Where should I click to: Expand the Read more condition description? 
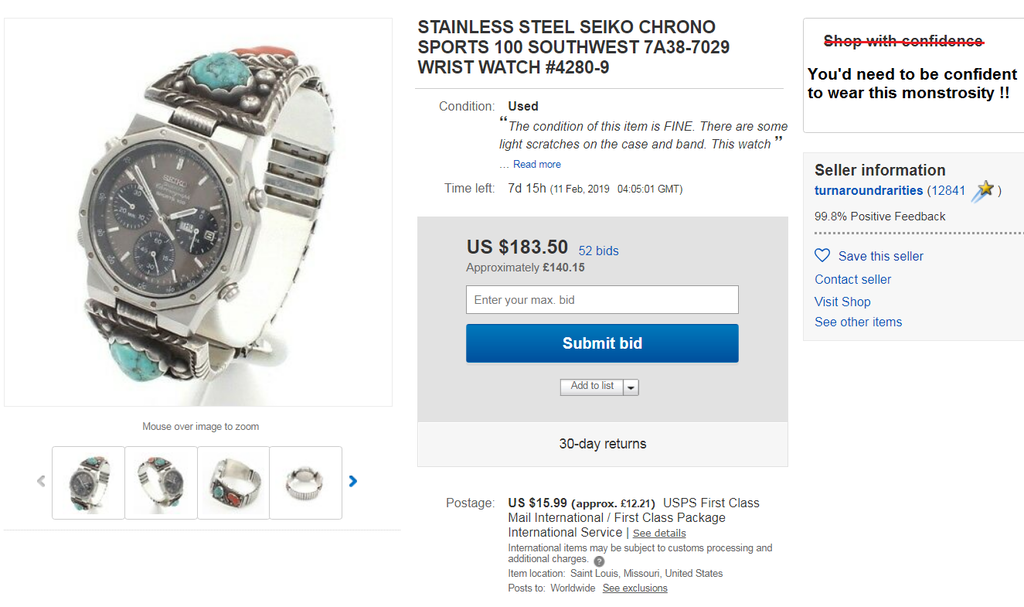click(x=537, y=164)
